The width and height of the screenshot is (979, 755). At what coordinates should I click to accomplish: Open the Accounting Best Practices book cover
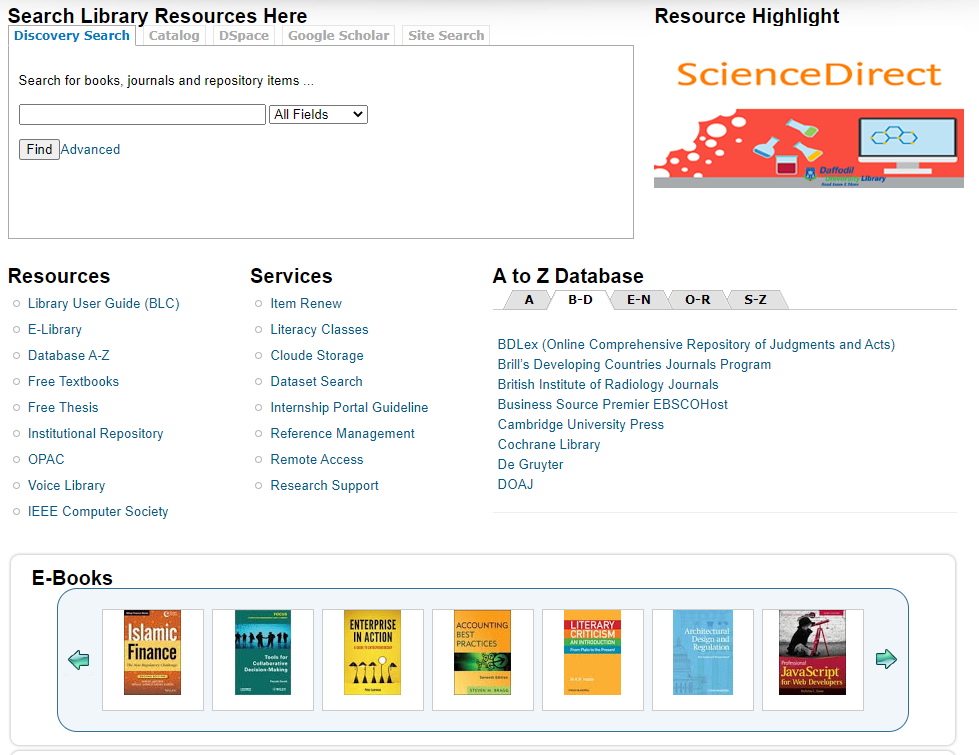(x=483, y=653)
